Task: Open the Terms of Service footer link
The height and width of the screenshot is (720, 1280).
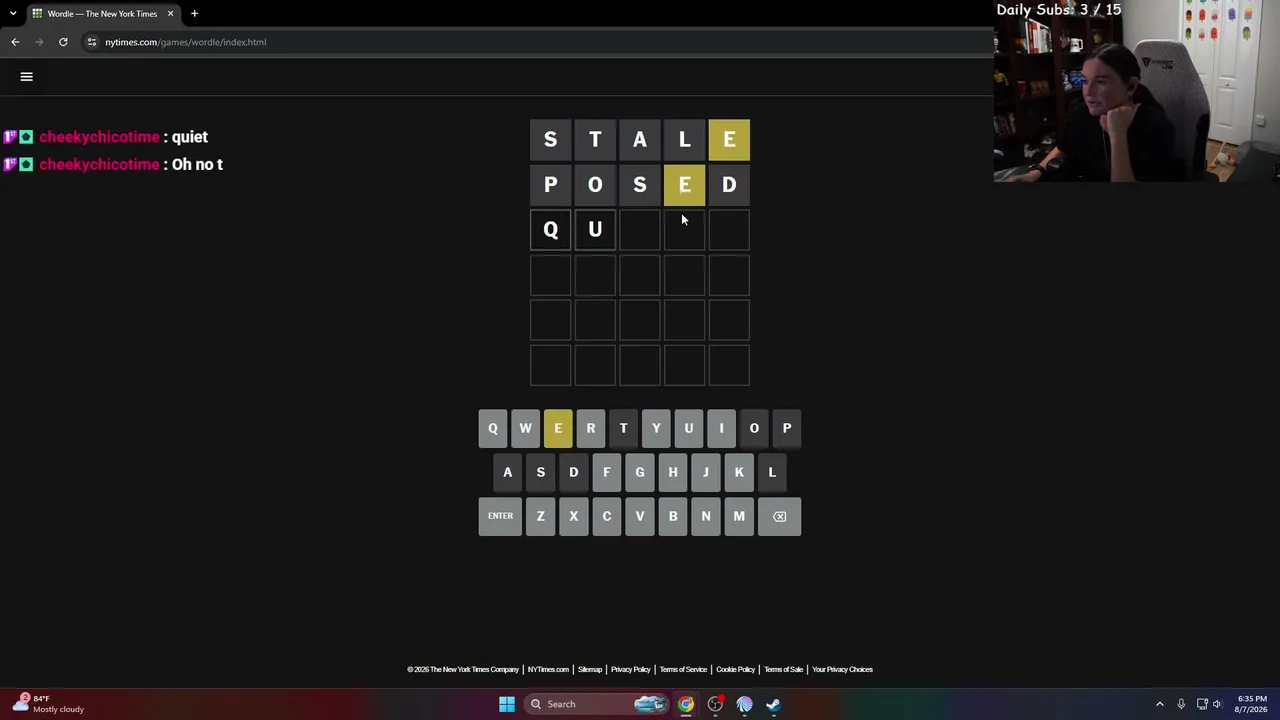Action: tap(683, 670)
